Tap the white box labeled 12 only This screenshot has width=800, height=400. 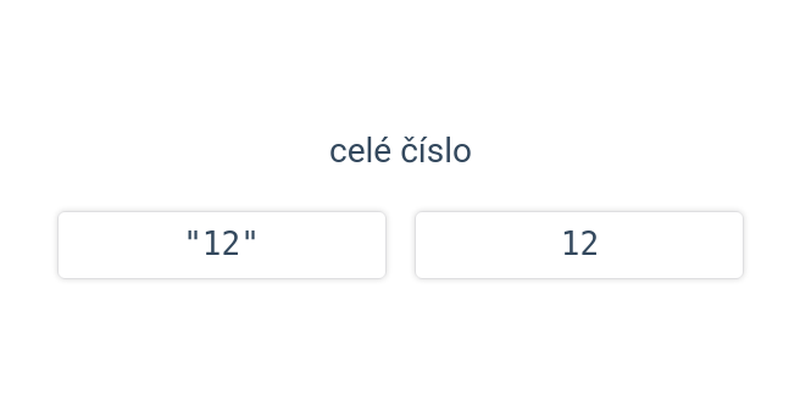click(579, 244)
